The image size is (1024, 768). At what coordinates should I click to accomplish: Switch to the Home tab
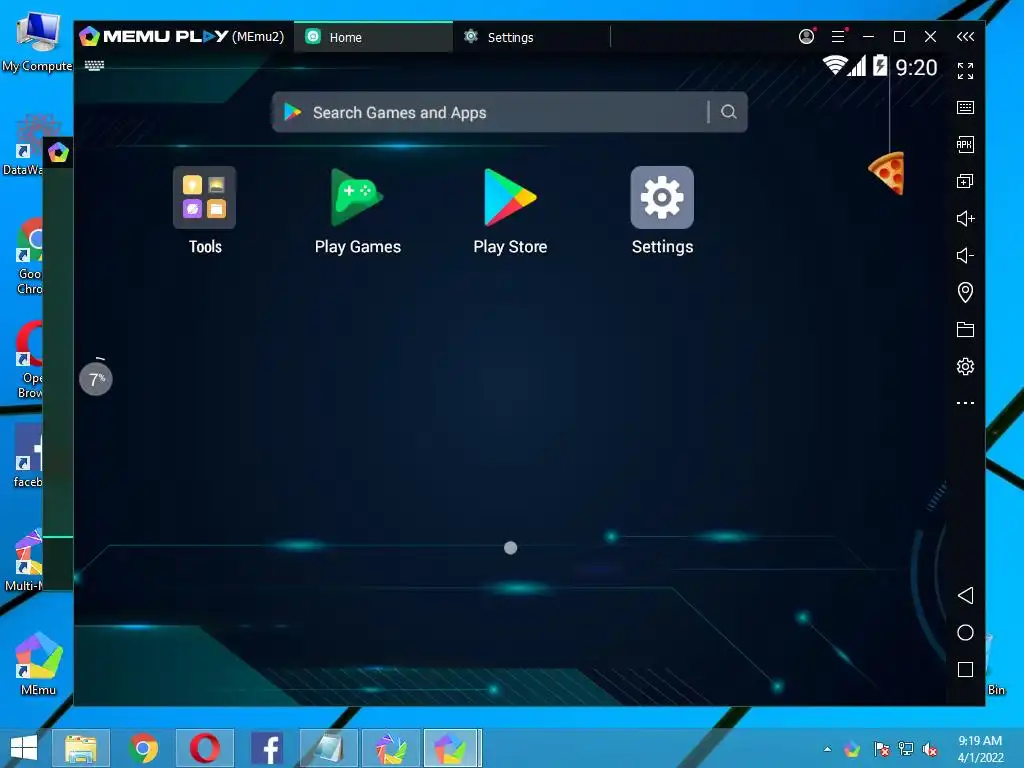(x=373, y=37)
